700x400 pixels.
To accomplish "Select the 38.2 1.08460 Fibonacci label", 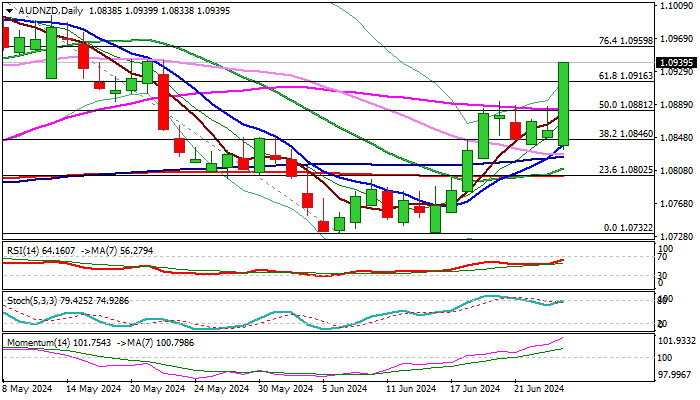I will pyautogui.click(x=625, y=134).
